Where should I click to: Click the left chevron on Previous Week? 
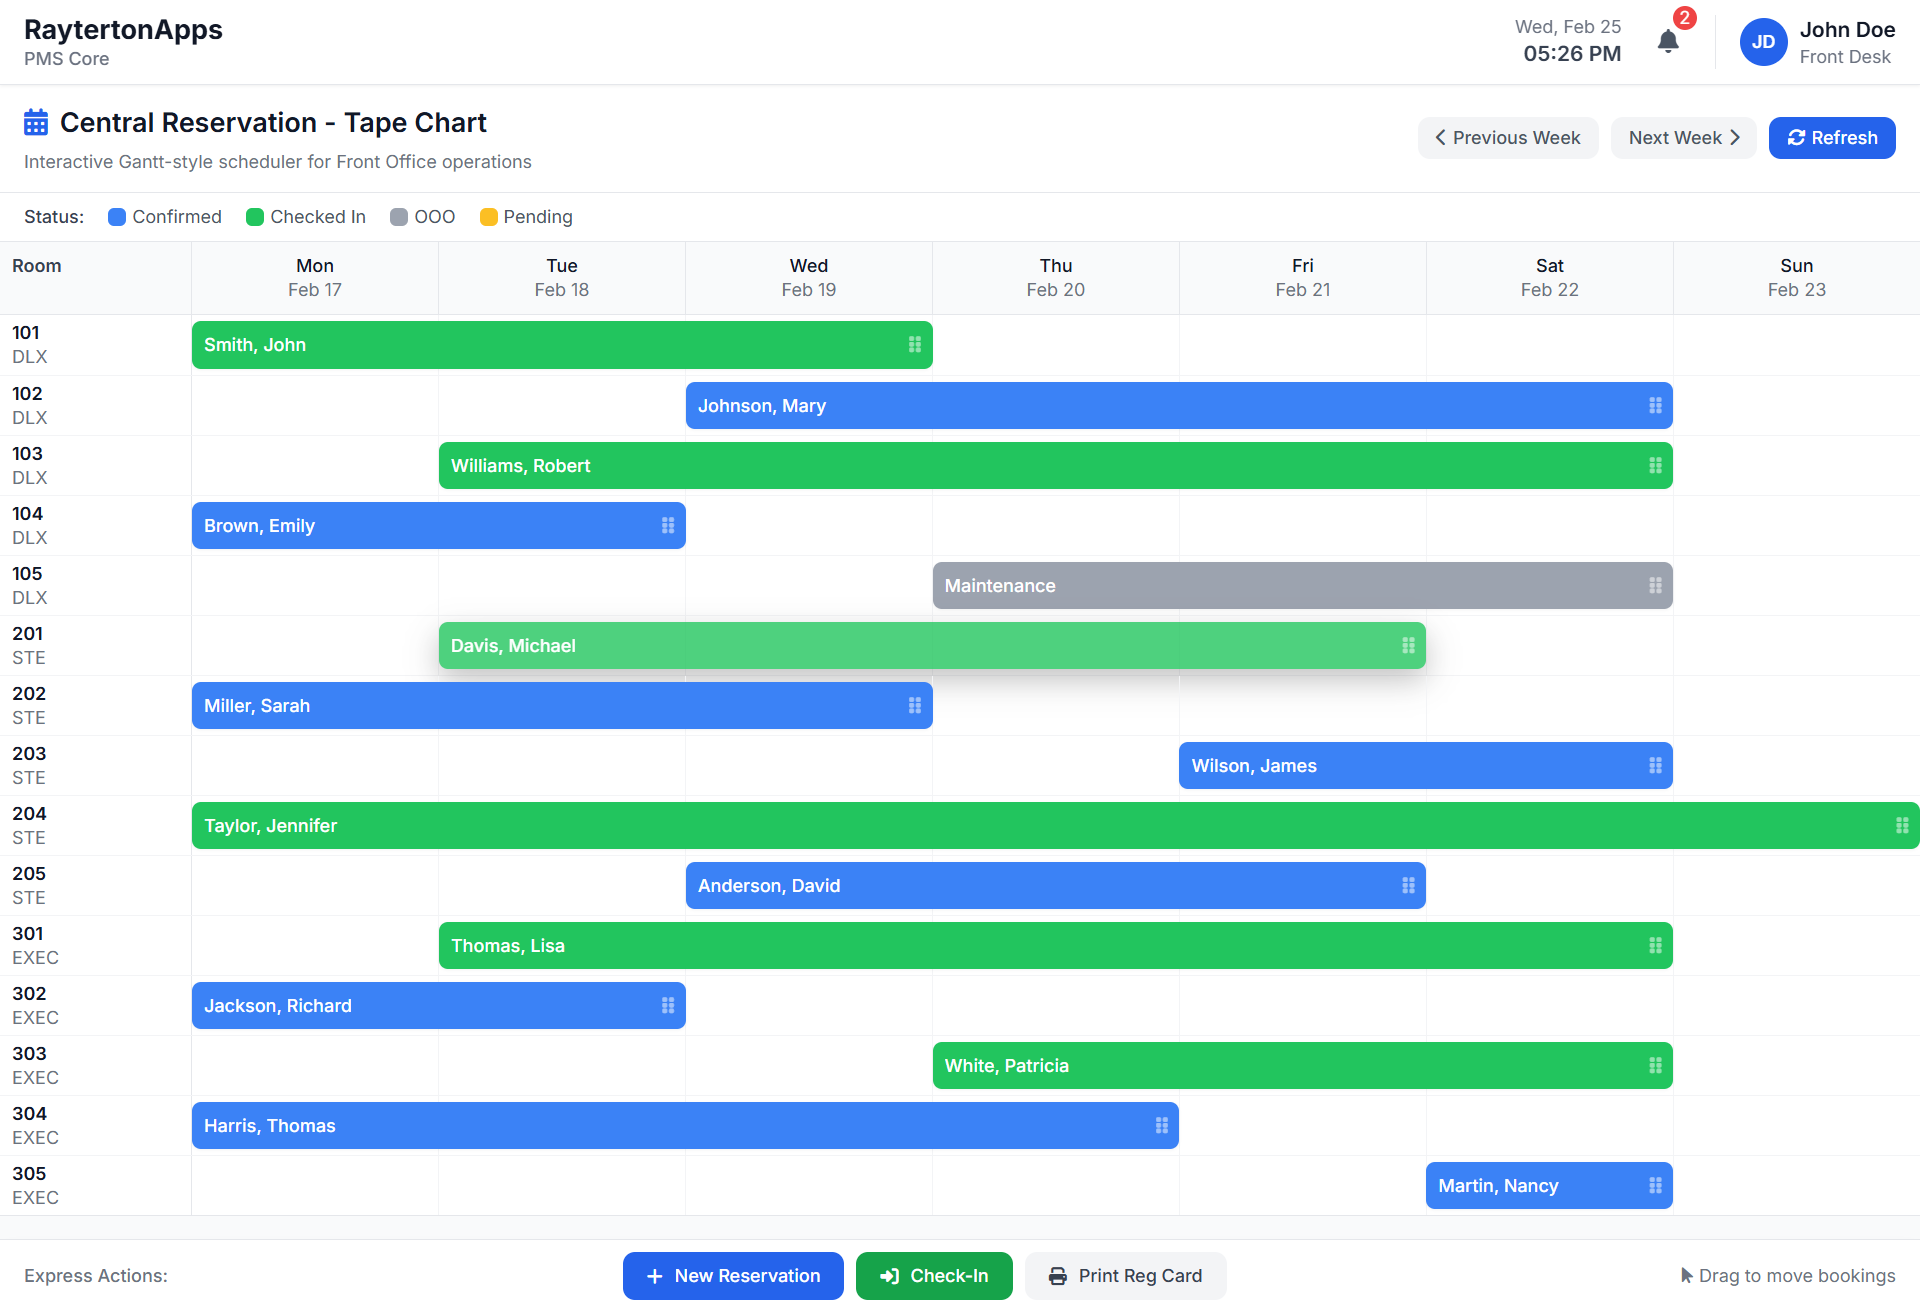pos(1440,137)
